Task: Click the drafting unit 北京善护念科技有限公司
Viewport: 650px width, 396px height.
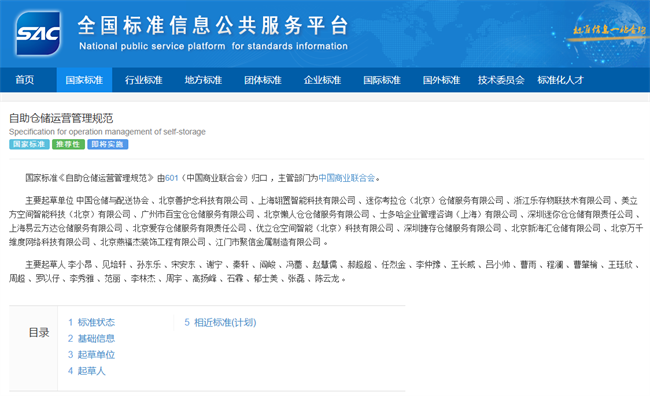Action: pyautogui.click(x=203, y=201)
